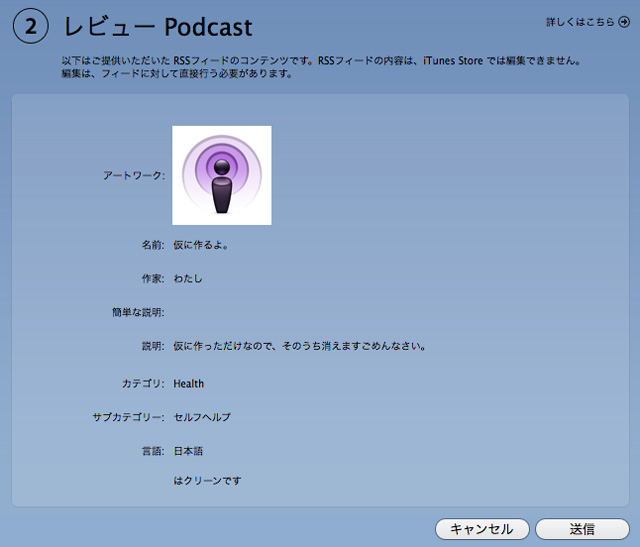
Task: Click the 説明: label
Action: [153, 346]
